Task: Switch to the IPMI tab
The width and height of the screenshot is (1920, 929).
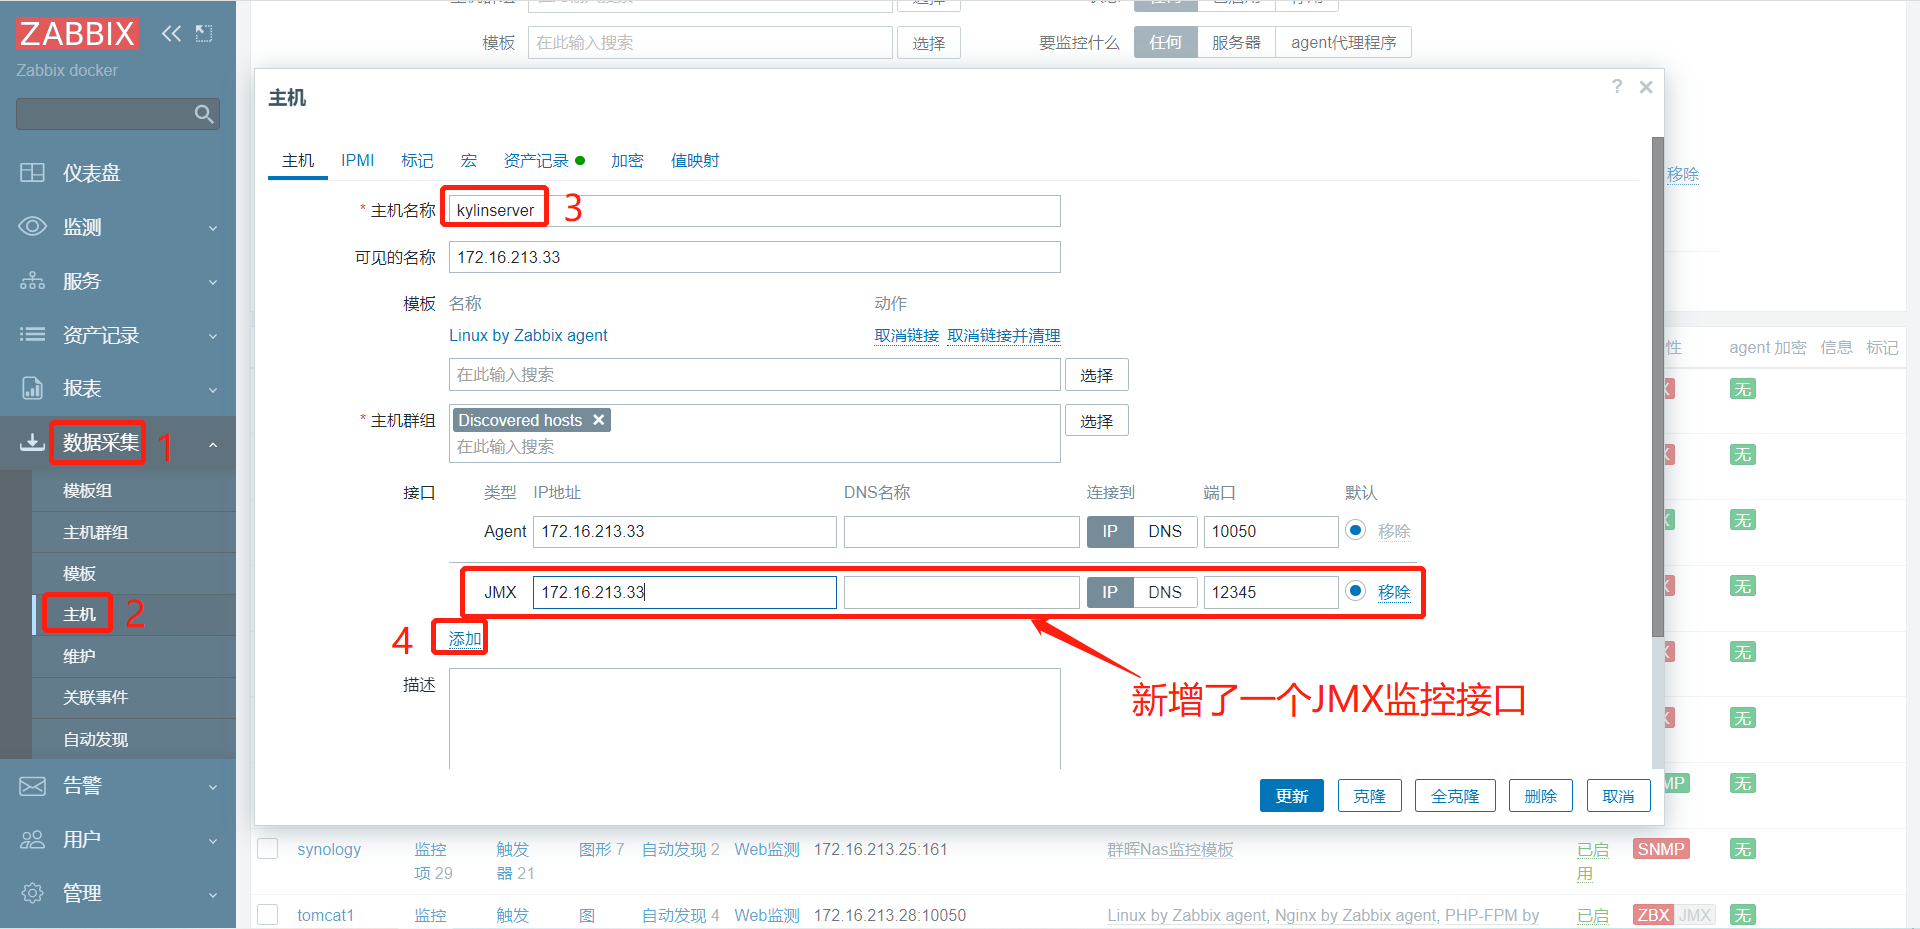Action: pyautogui.click(x=357, y=161)
